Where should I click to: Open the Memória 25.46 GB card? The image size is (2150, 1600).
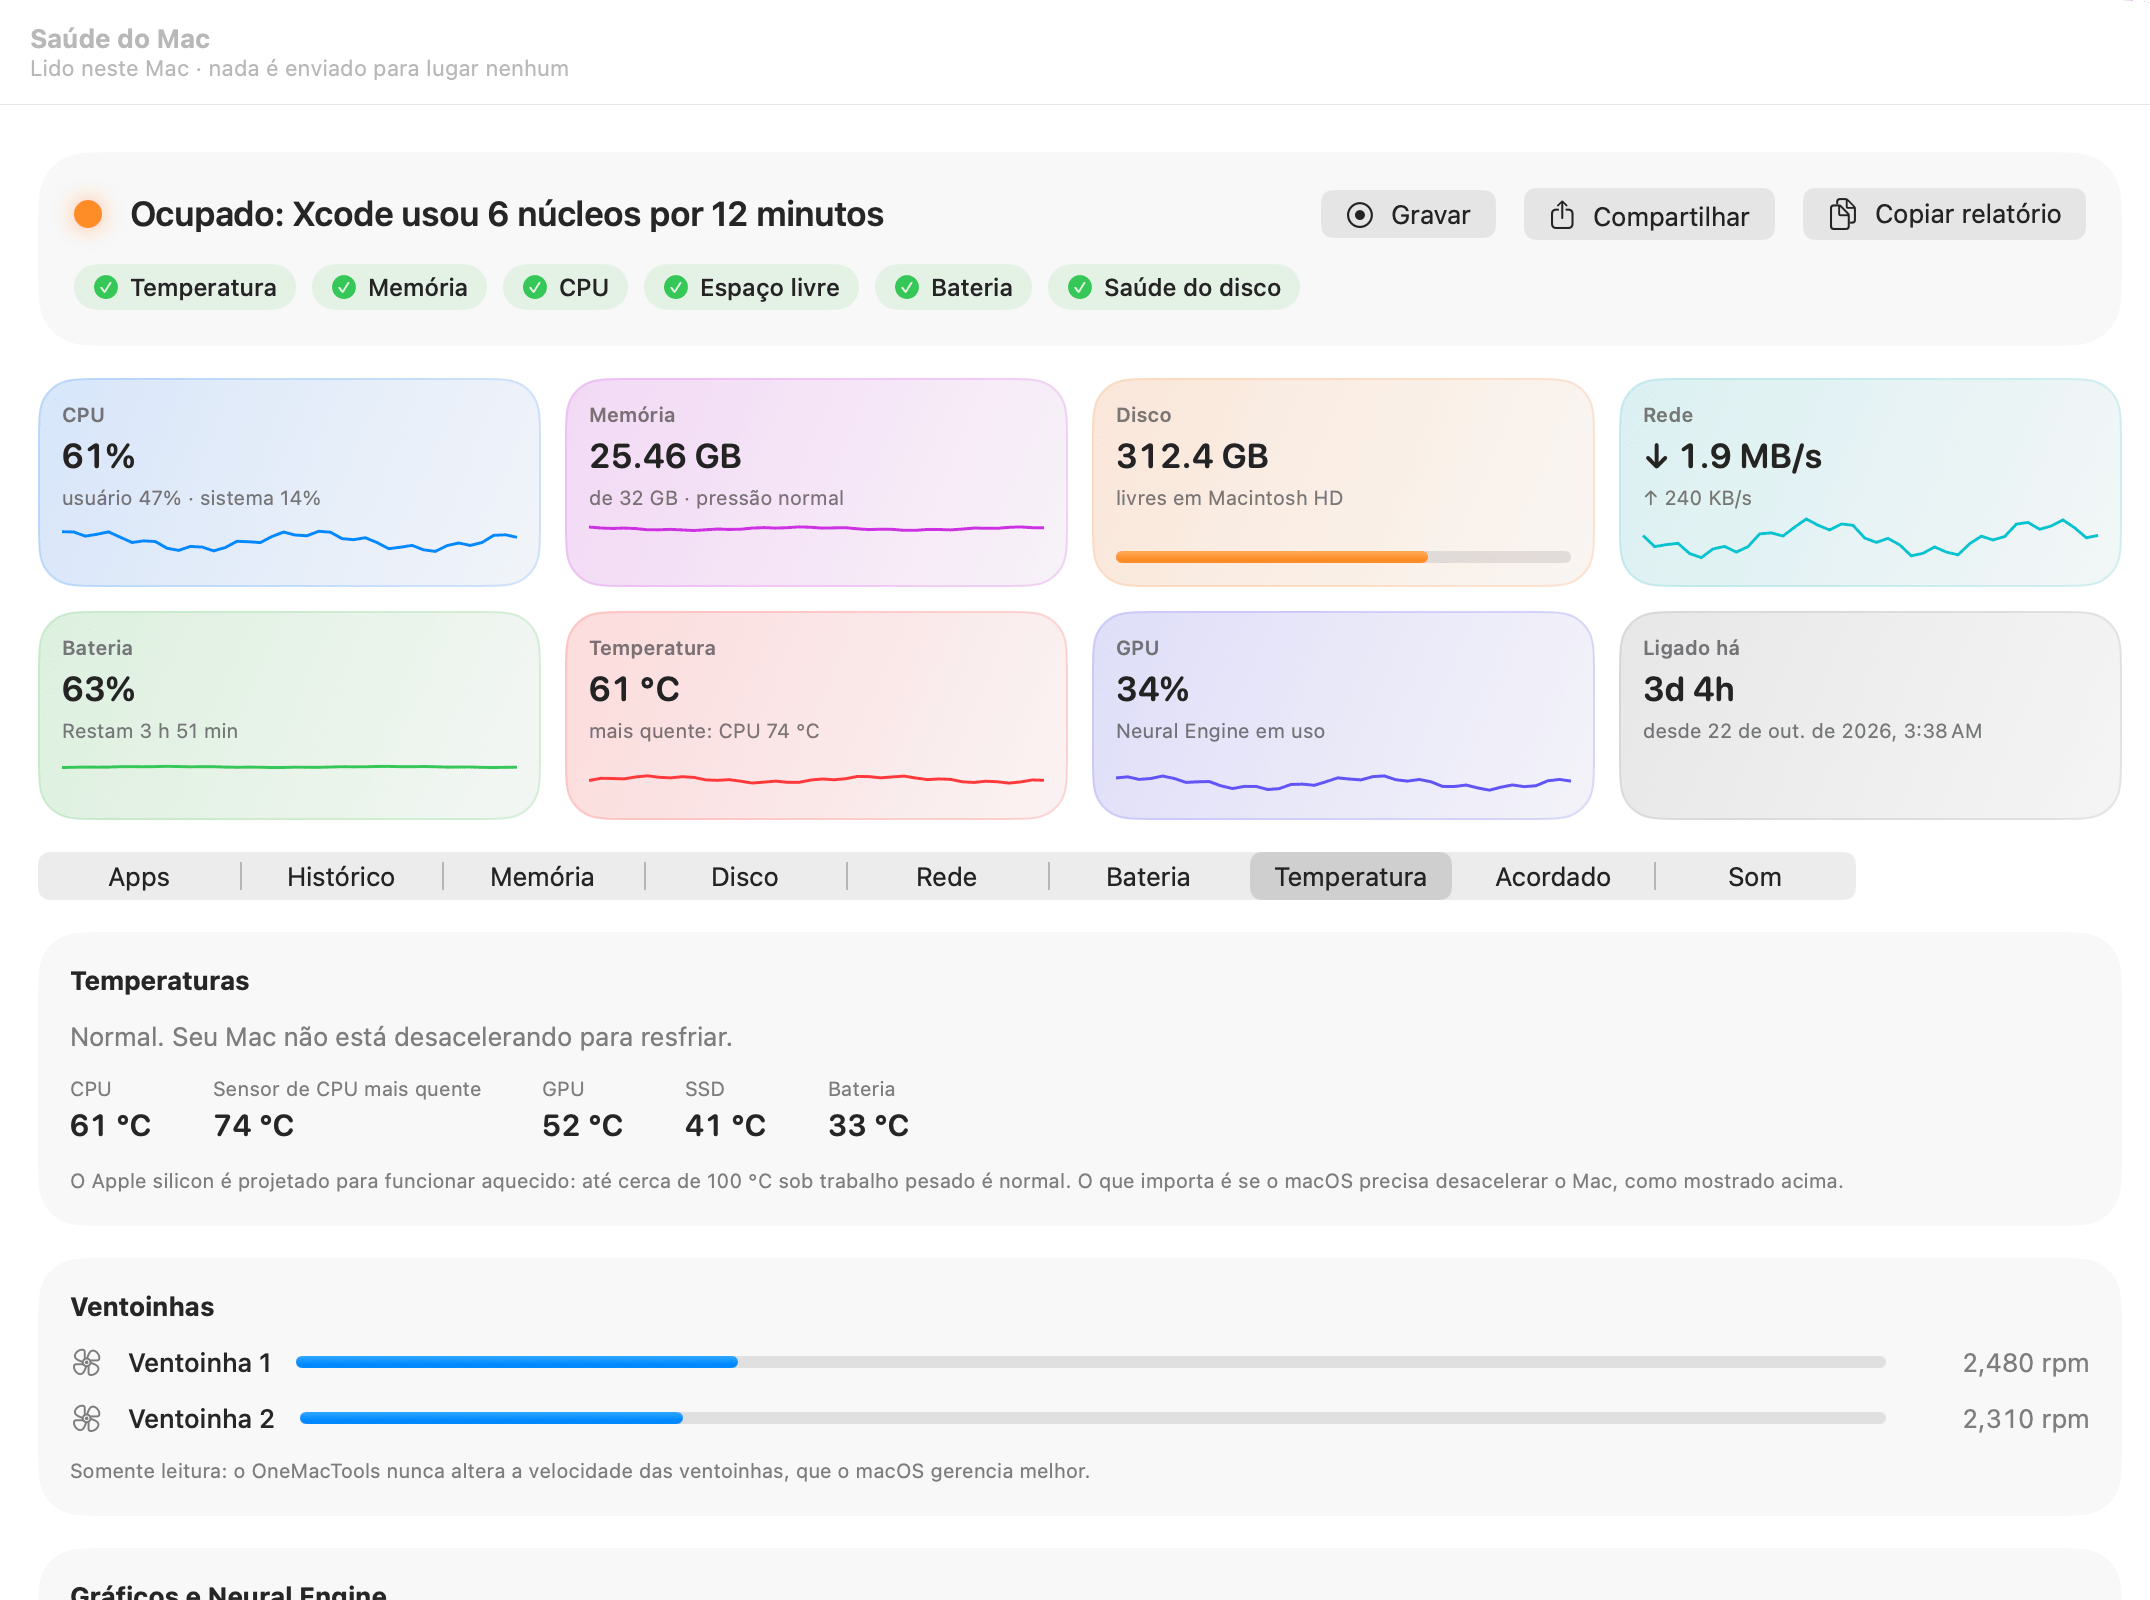pyautogui.click(x=816, y=482)
